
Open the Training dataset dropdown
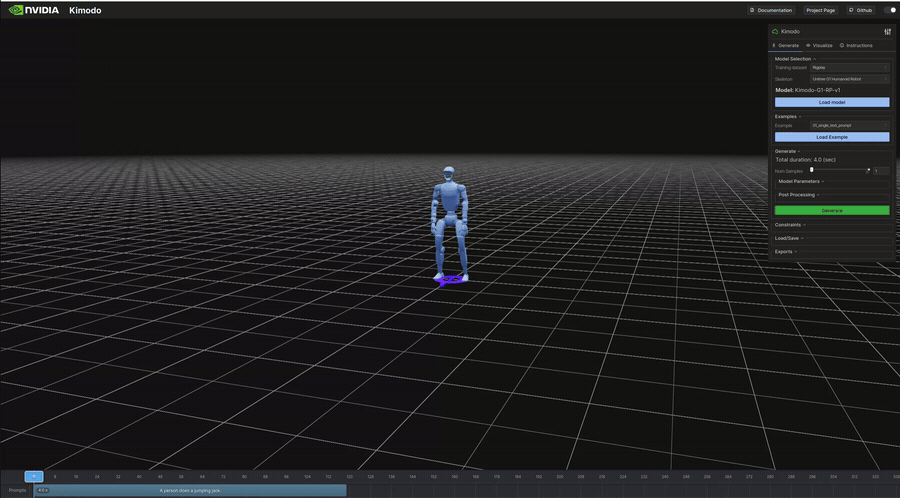pos(849,68)
